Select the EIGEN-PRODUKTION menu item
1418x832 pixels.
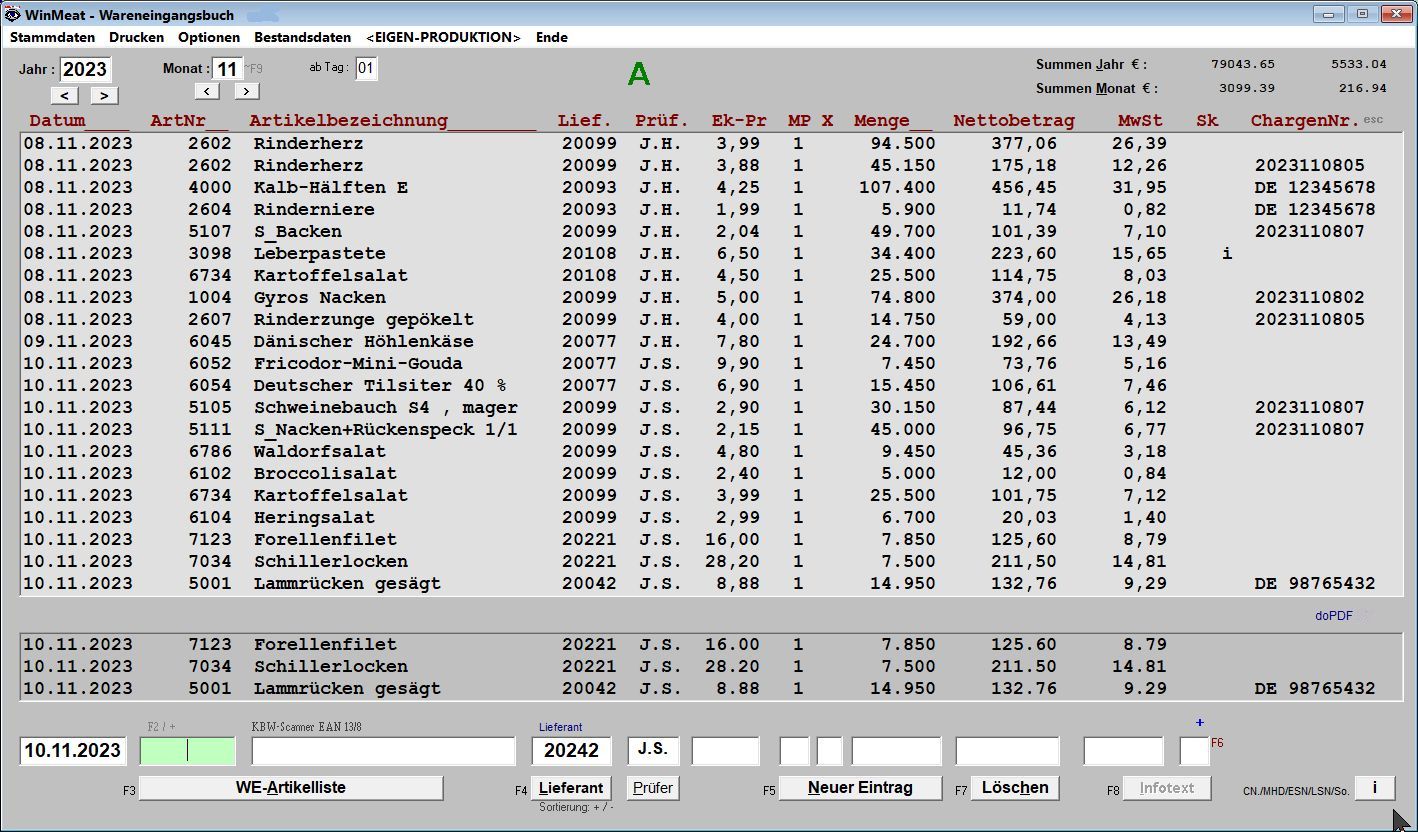coord(443,37)
